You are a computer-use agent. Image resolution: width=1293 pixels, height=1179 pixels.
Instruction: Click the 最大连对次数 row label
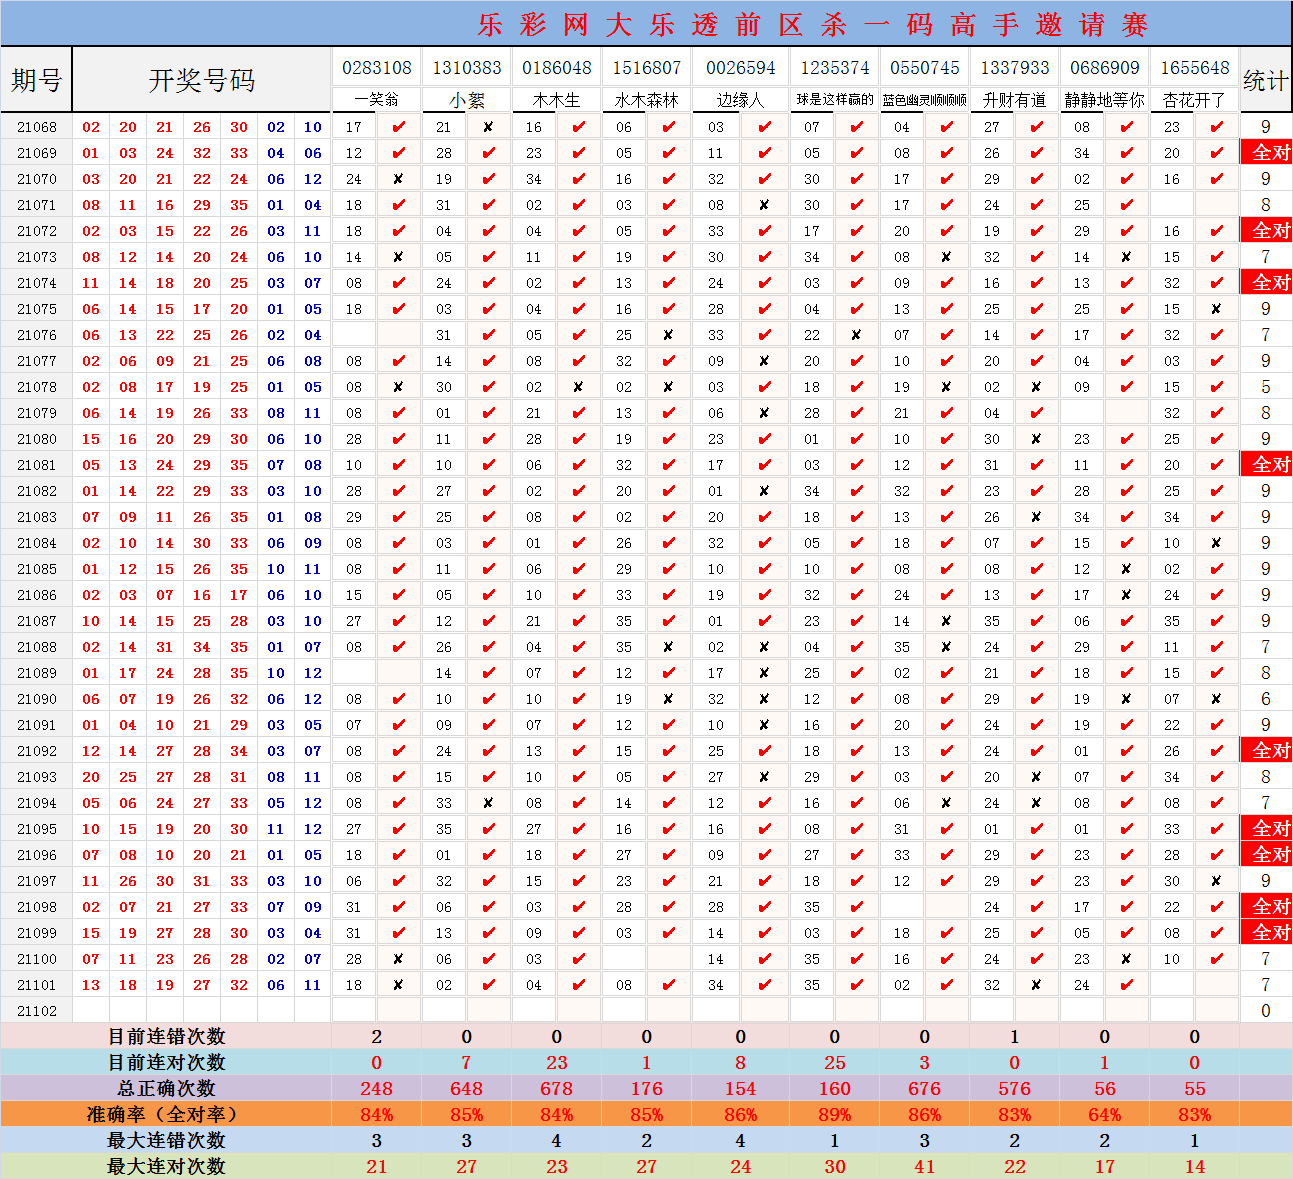point(166,1167)
